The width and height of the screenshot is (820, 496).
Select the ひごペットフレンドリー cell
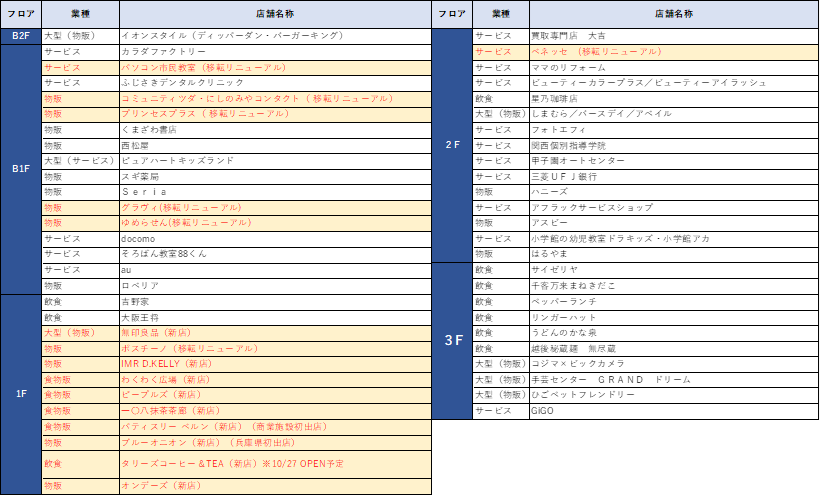[674, 395]
